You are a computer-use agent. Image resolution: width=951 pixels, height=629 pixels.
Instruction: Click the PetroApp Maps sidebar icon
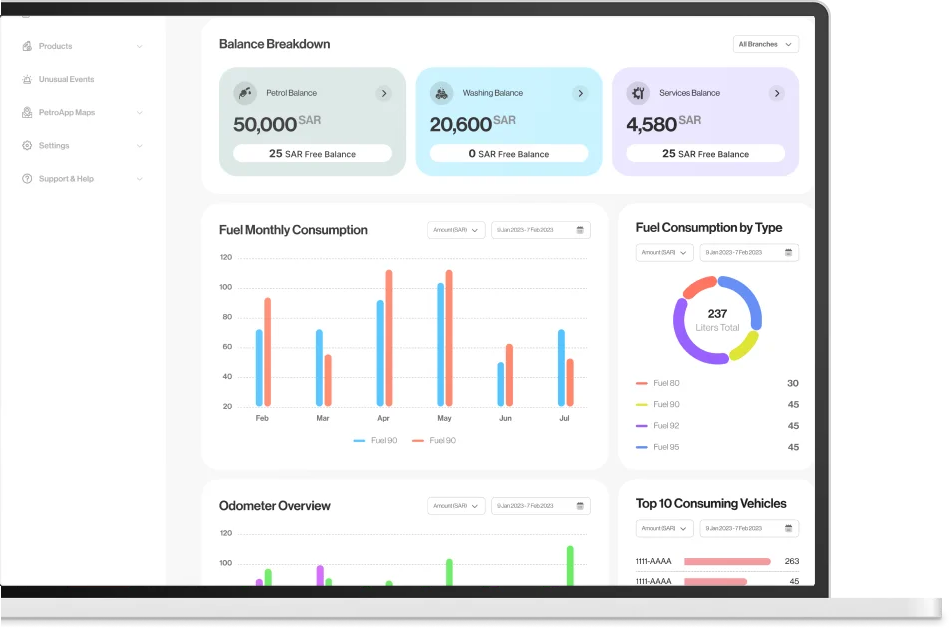tap(28, 112)
